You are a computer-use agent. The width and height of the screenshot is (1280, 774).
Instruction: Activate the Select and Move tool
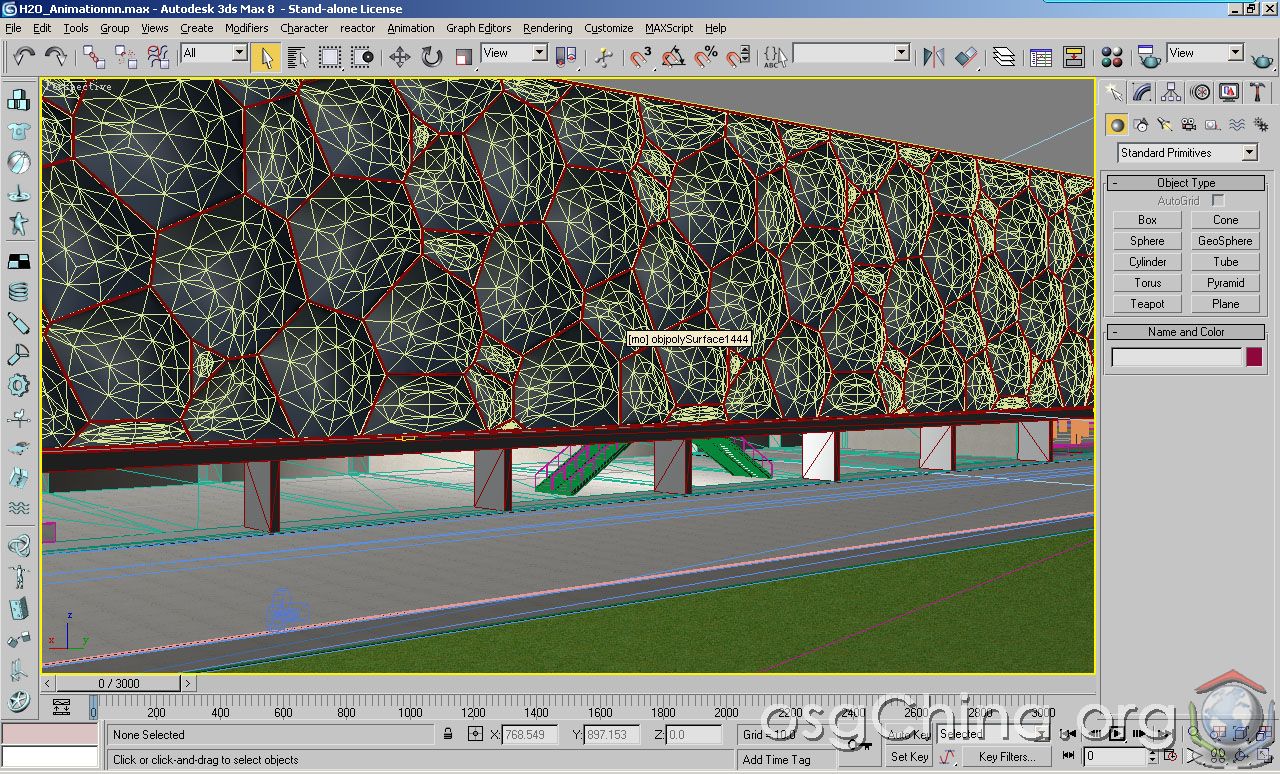click(400, 56)
